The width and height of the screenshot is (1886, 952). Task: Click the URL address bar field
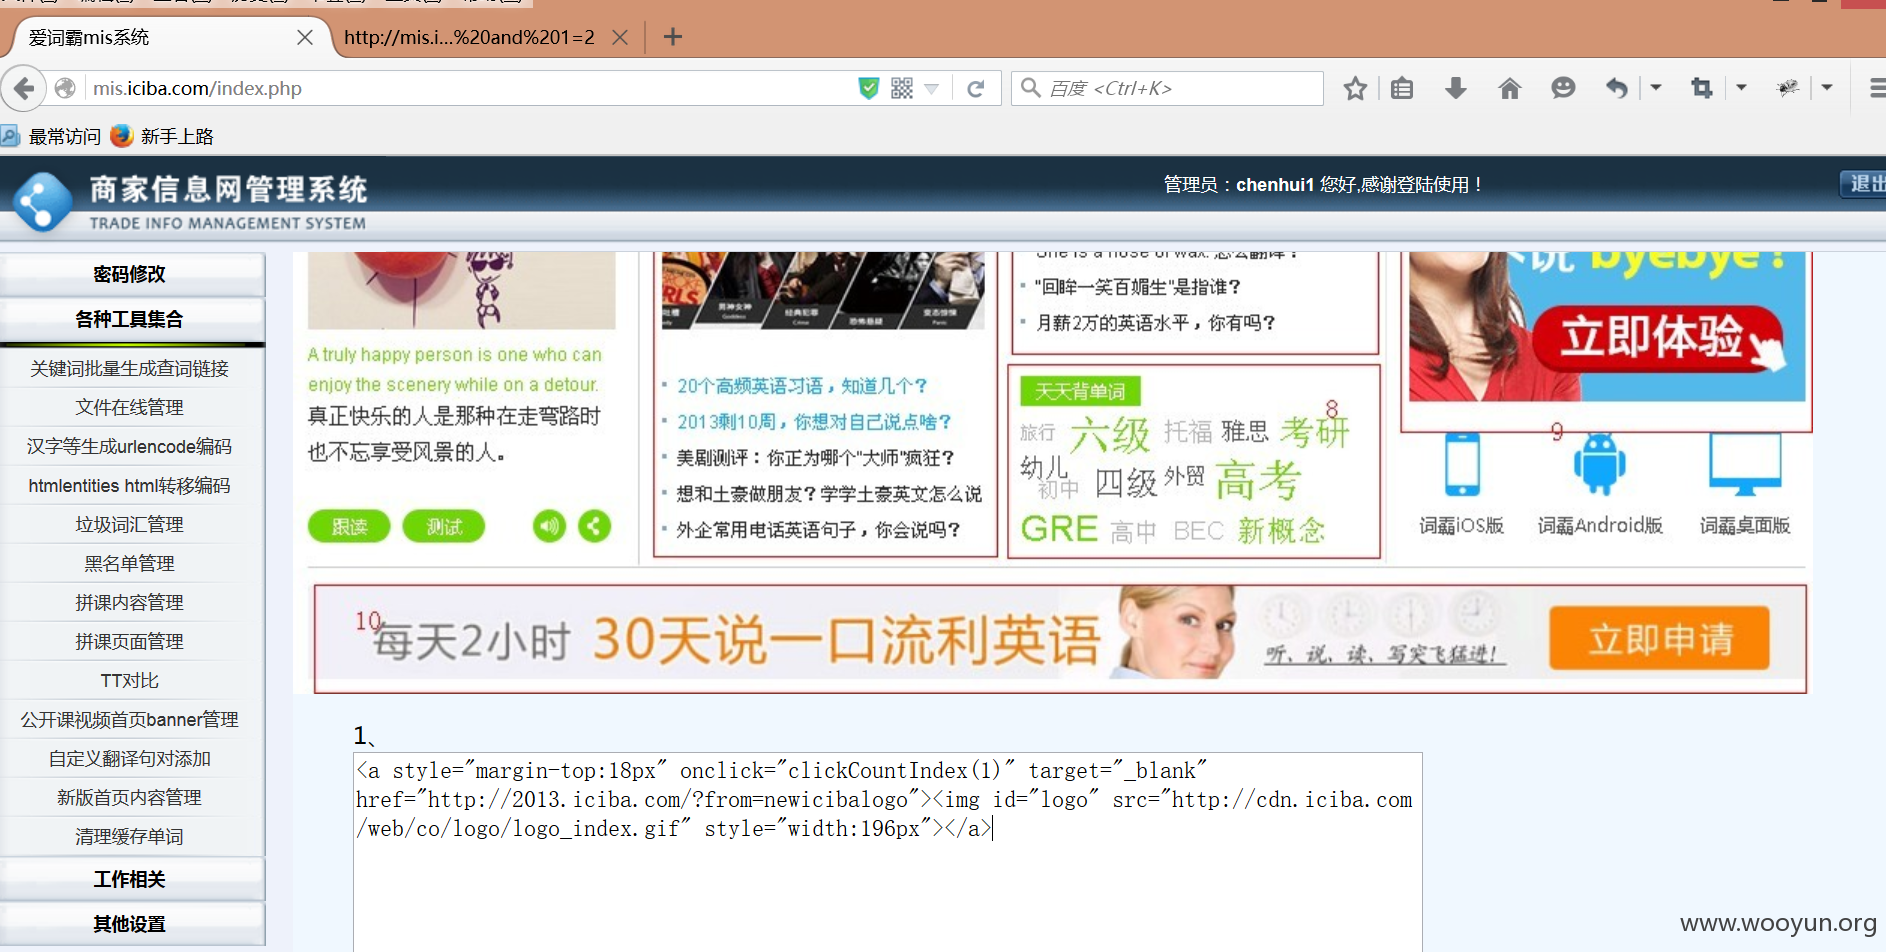point(470,88)
